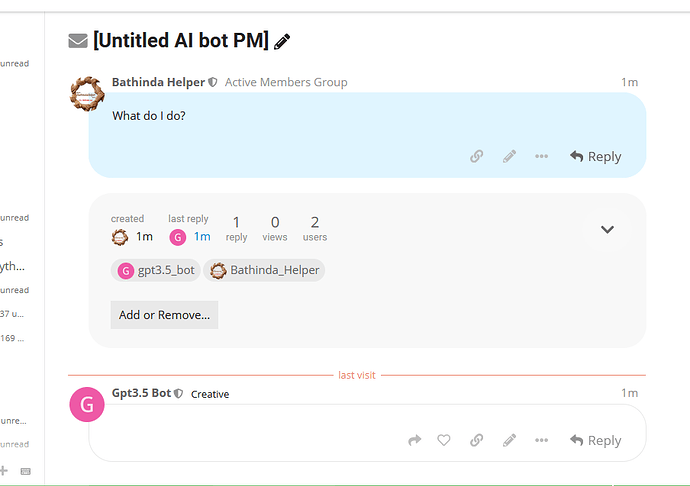Copy link of the Gpt3.5 Bot post
This screenshot has width=690, height=486.
(x=477, y=440)
